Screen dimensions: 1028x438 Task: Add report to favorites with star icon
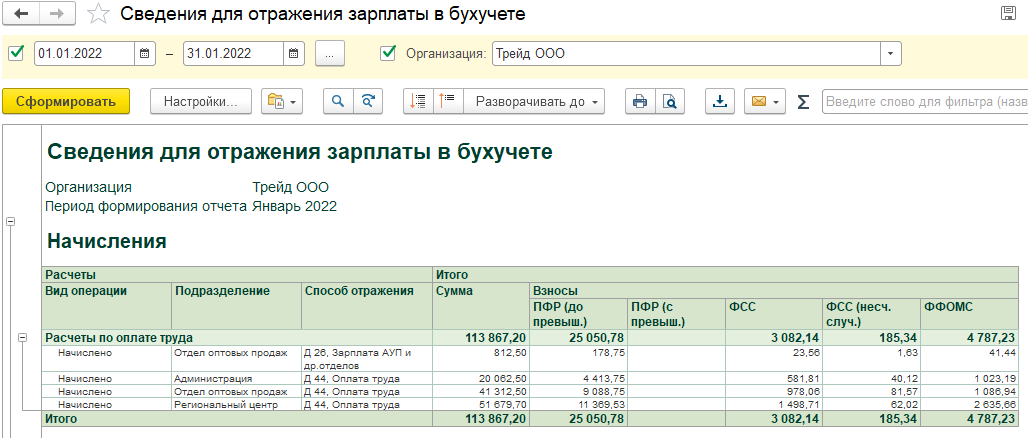pyautogui.click(x=98, y=14)
